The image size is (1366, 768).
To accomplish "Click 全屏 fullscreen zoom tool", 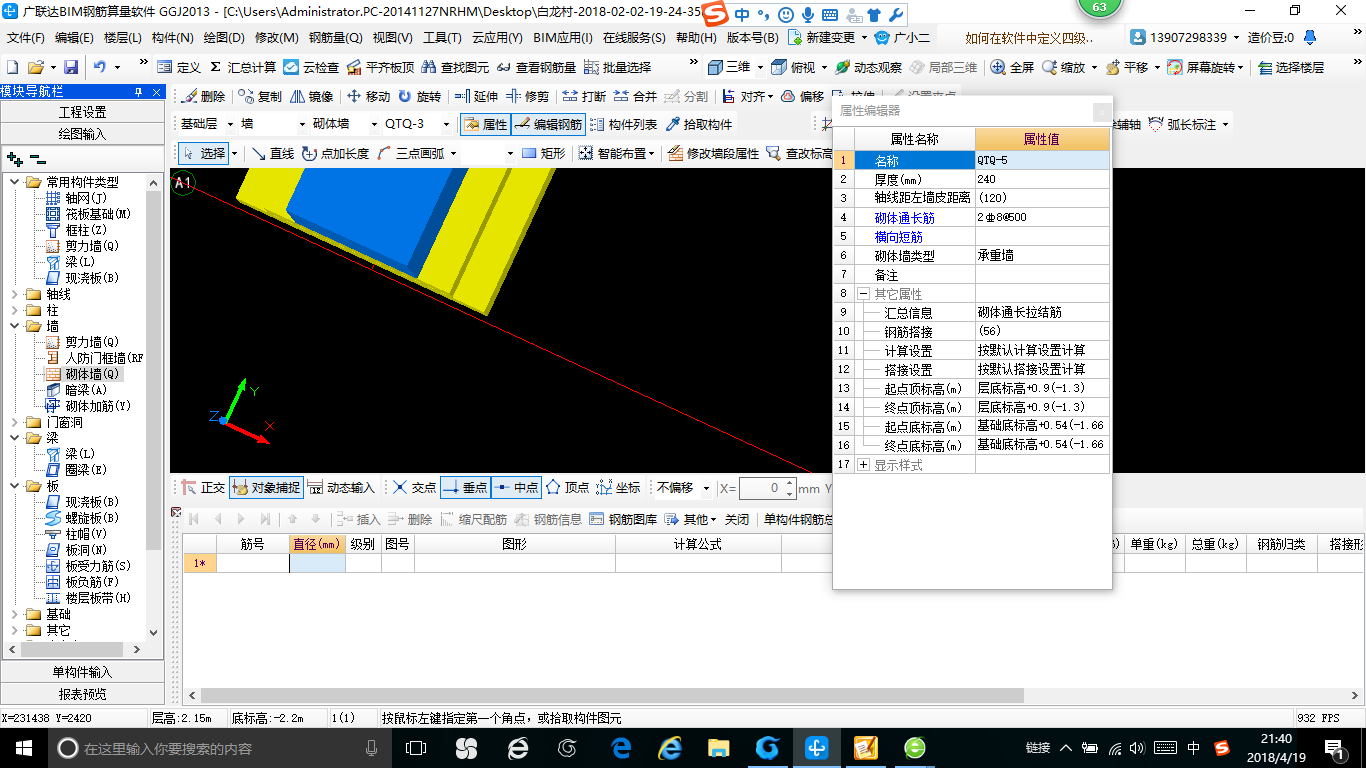I will click(1012, 67).
